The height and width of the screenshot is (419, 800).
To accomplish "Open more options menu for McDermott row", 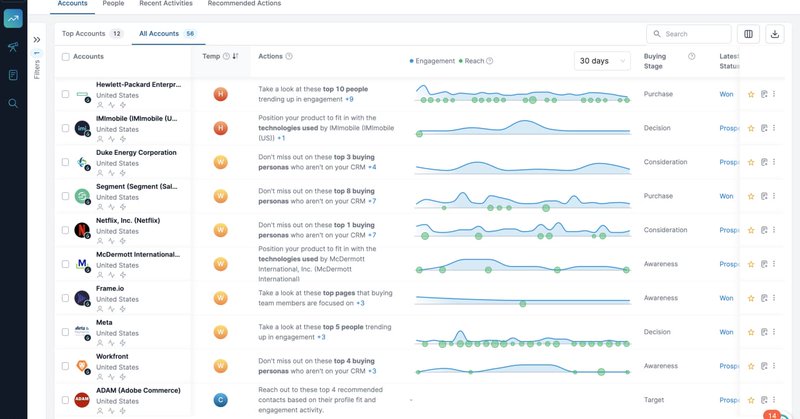I will point(774,264).
